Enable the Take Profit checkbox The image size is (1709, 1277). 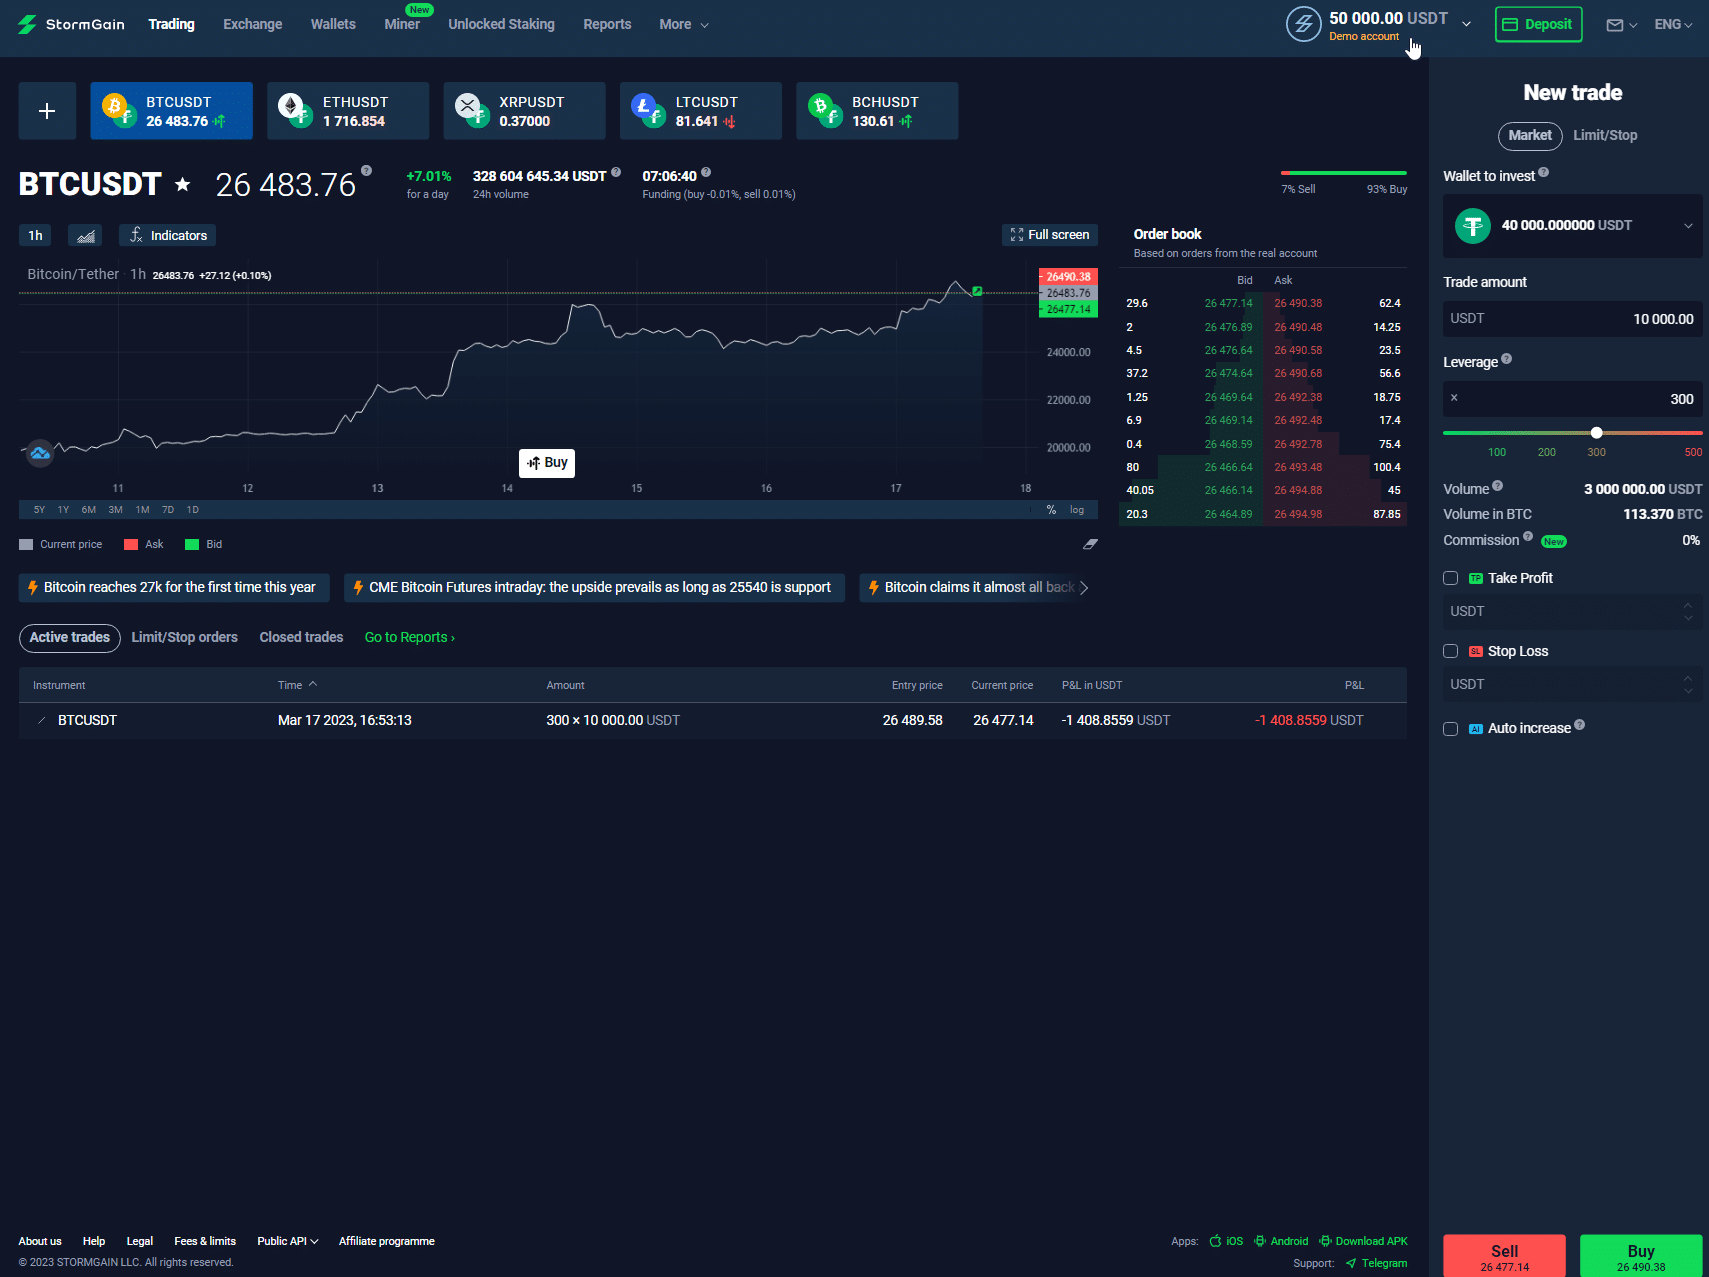pos(1450,578)
